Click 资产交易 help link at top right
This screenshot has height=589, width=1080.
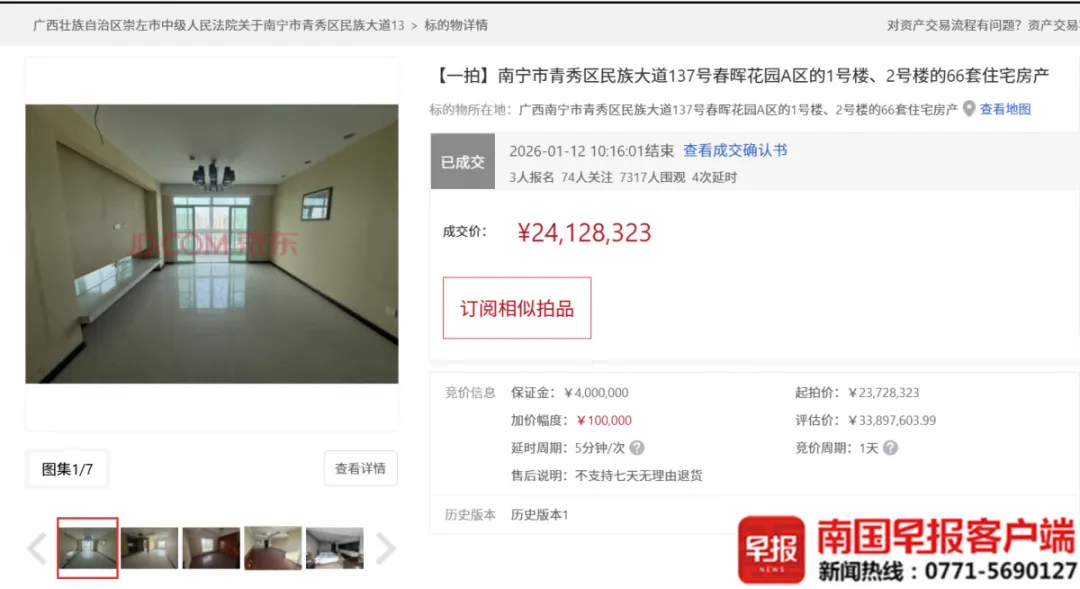click(1053, 25)
